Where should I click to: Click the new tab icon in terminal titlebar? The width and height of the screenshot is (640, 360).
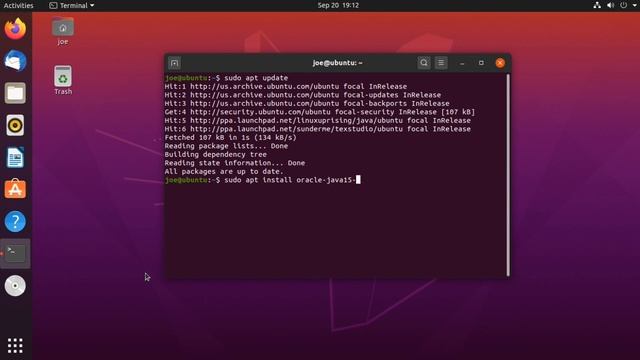pos(174,63)
